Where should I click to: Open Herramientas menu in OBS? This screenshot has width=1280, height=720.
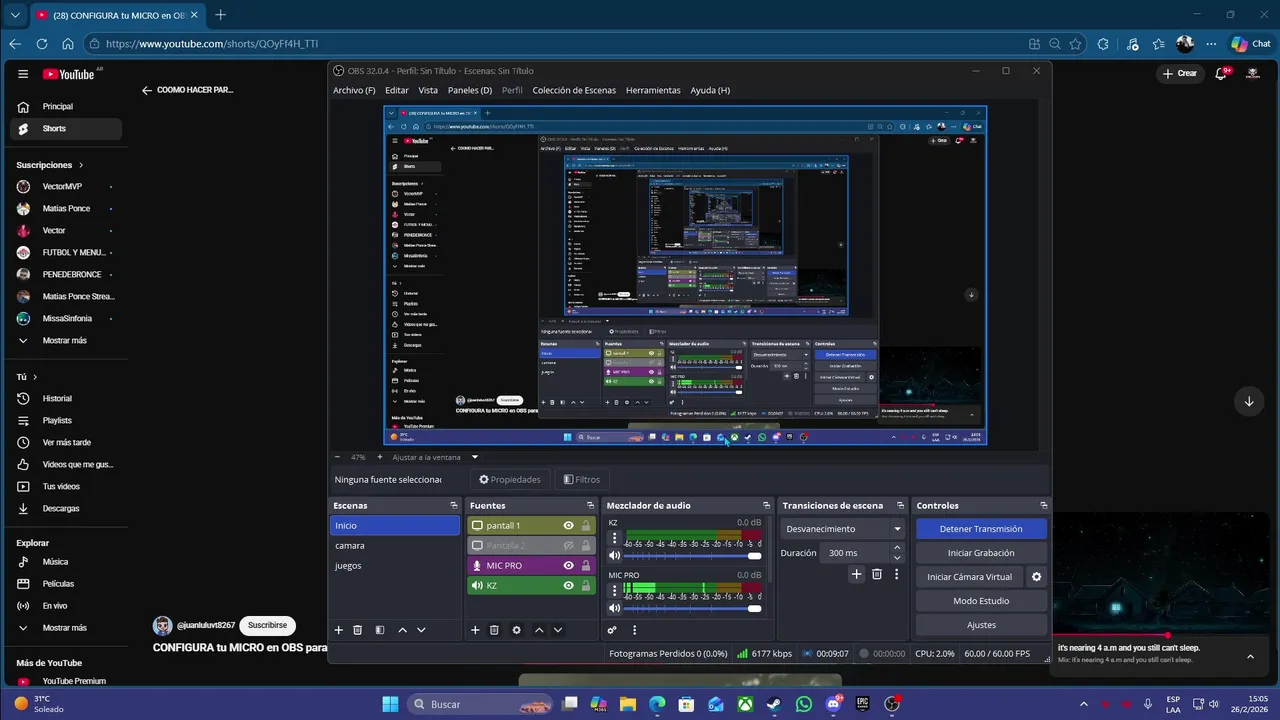point(653,90)
